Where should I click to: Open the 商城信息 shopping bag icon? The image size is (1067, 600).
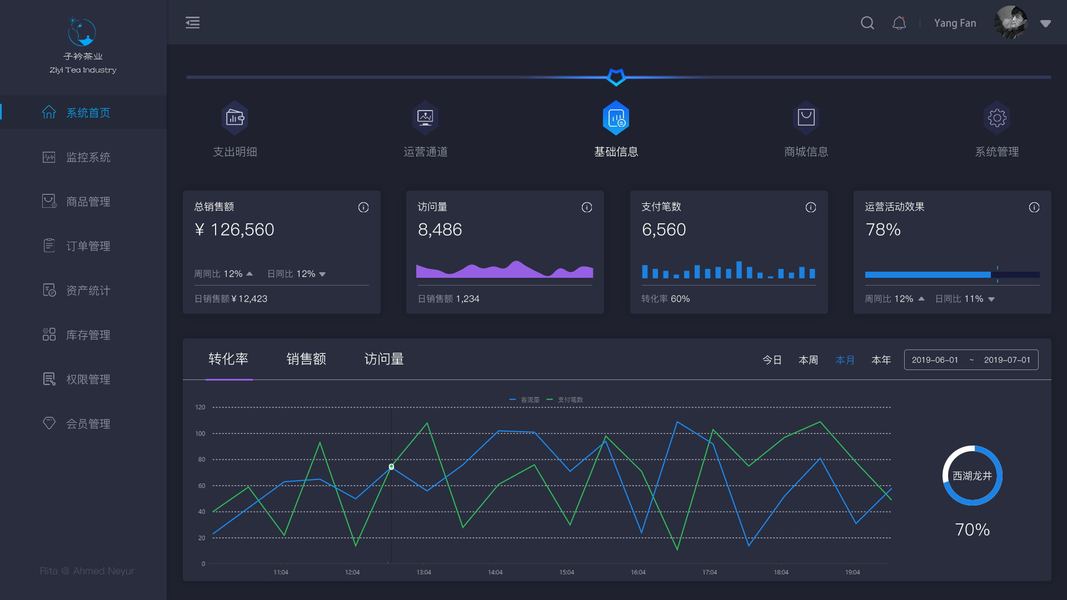pos(806,118)
